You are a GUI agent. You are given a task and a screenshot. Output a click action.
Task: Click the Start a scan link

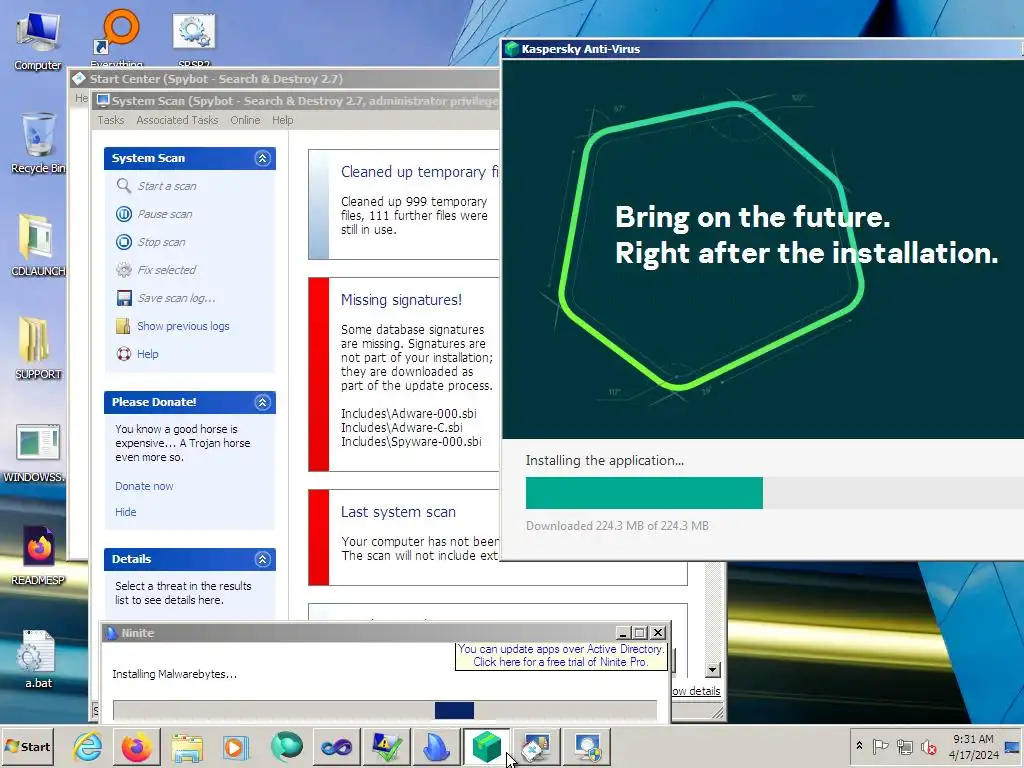(x=167, y=185)
